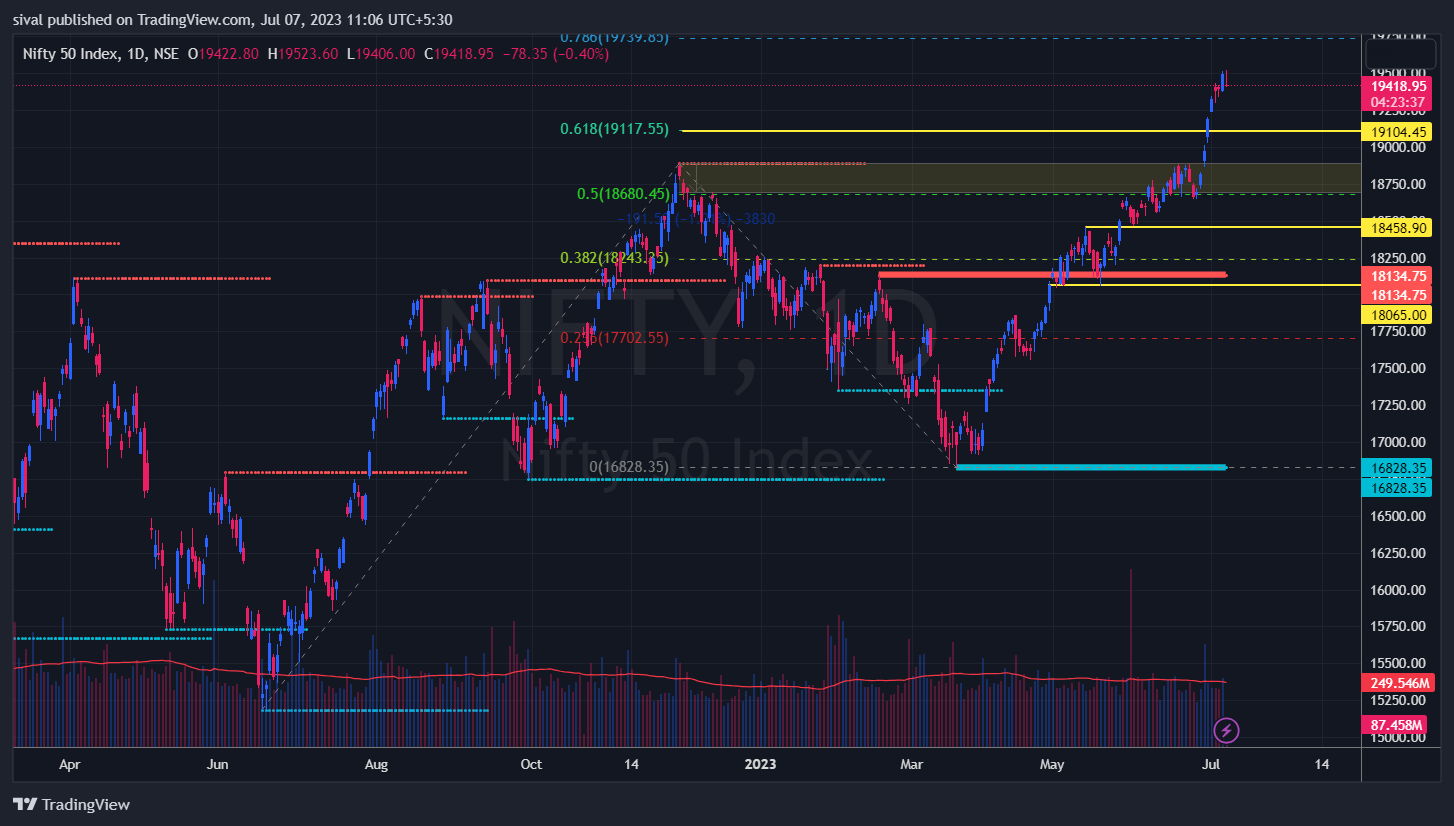
Task: Click the yellow 18065.00 price tag
Action: (x=1397, y=314)
